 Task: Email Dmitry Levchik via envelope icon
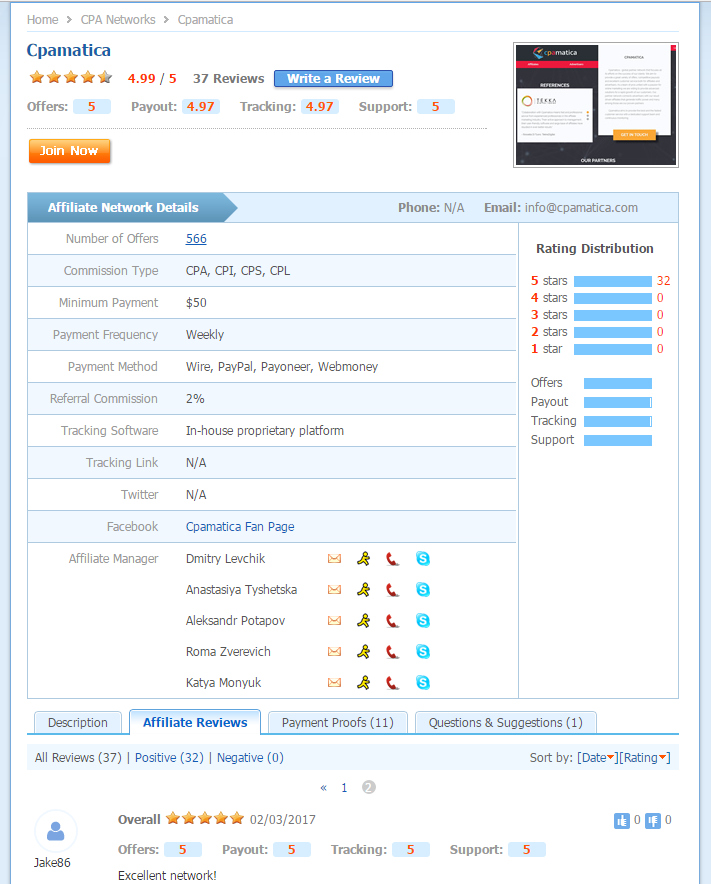[x=334, y=559]
